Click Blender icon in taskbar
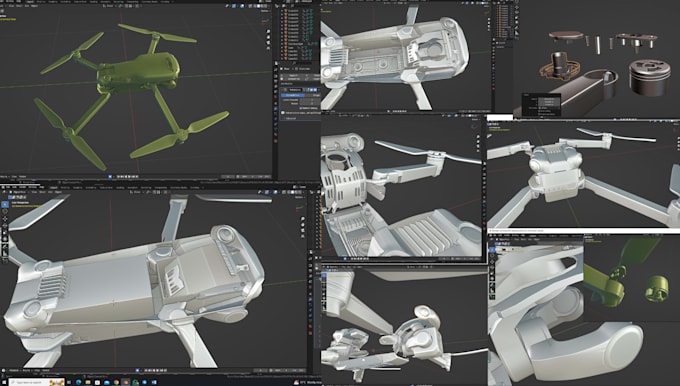 pos(126,382)
